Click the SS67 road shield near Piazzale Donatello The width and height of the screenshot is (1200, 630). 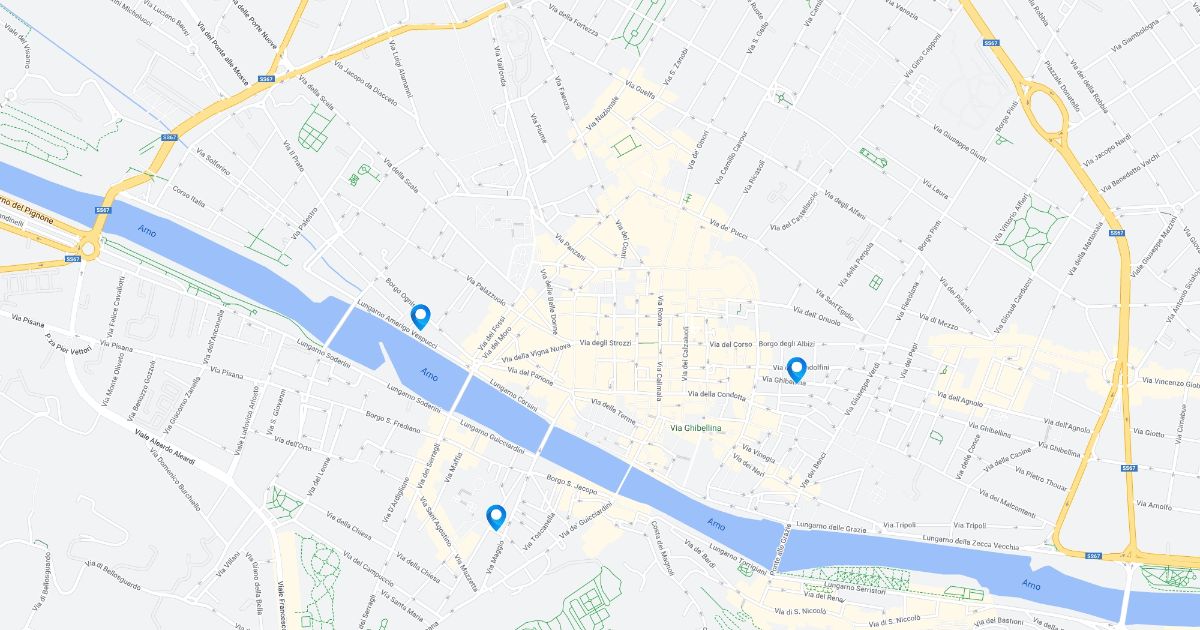(x=992, y=43)
